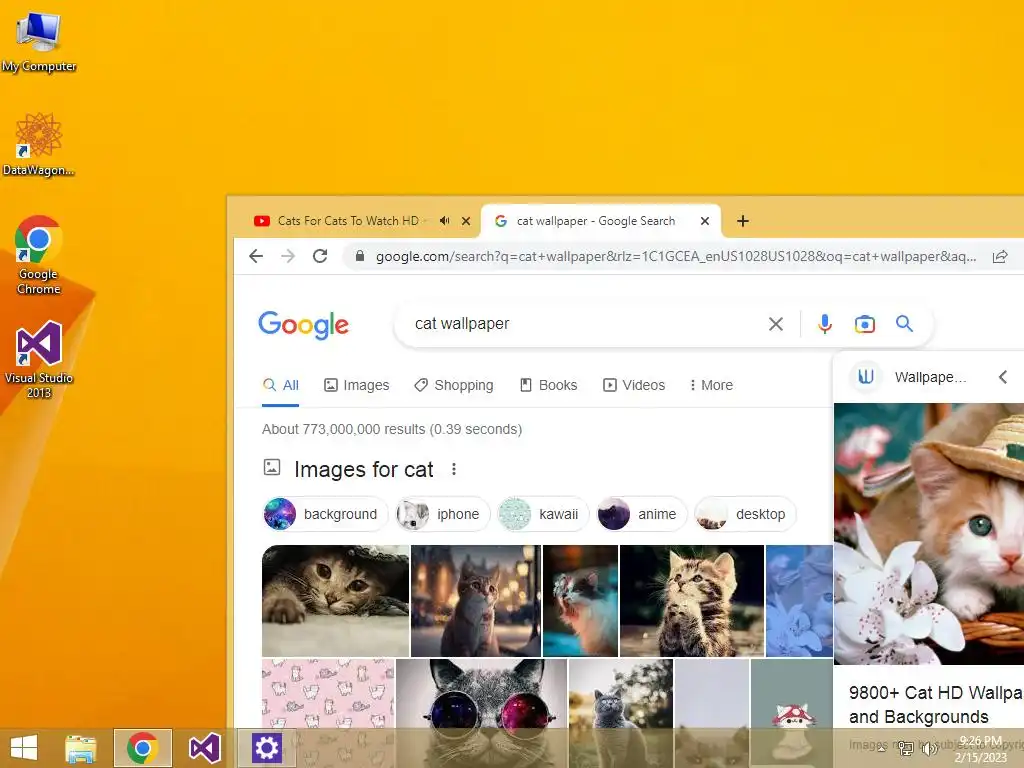This screenshot has width=1024, height=768.
Task: Open the cat on night street thumbnail
Action: tap(476, 601)
